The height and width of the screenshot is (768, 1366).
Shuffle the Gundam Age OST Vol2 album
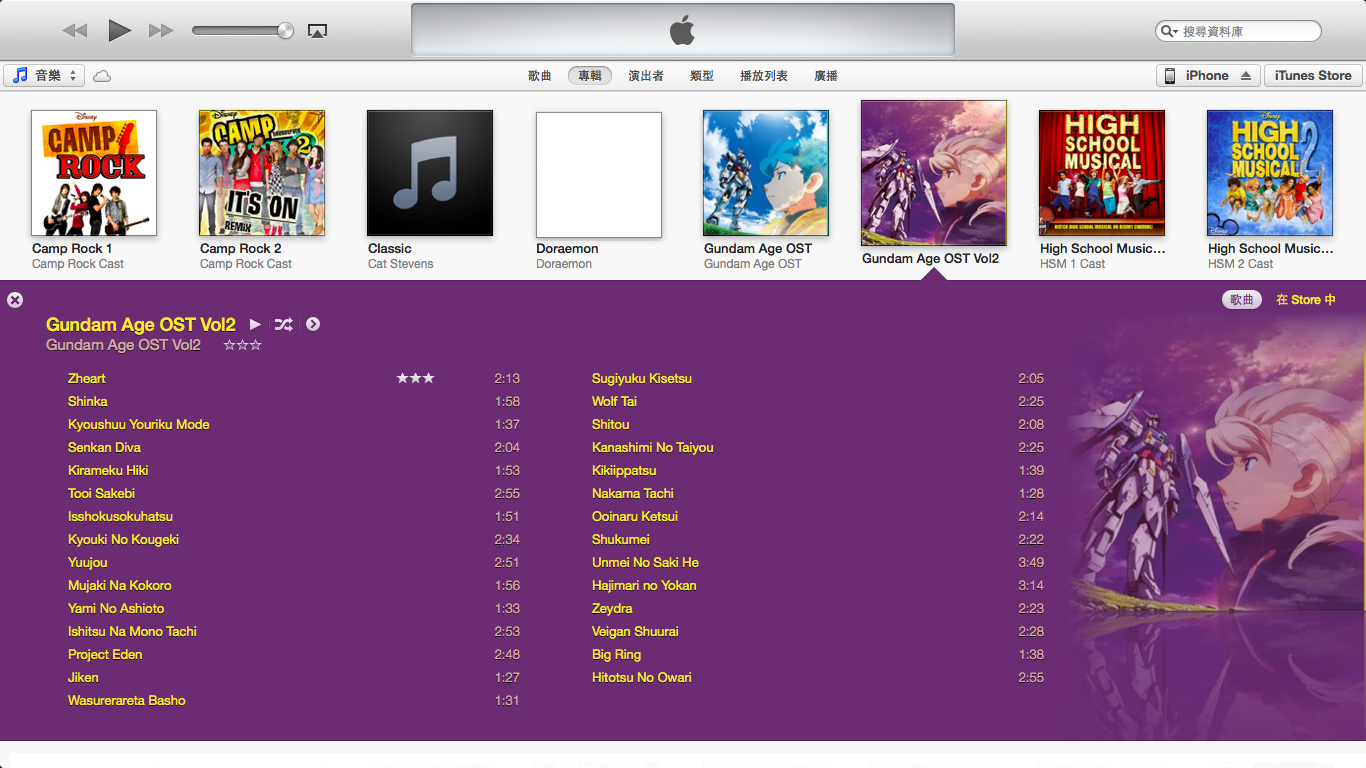click(284, 324)
